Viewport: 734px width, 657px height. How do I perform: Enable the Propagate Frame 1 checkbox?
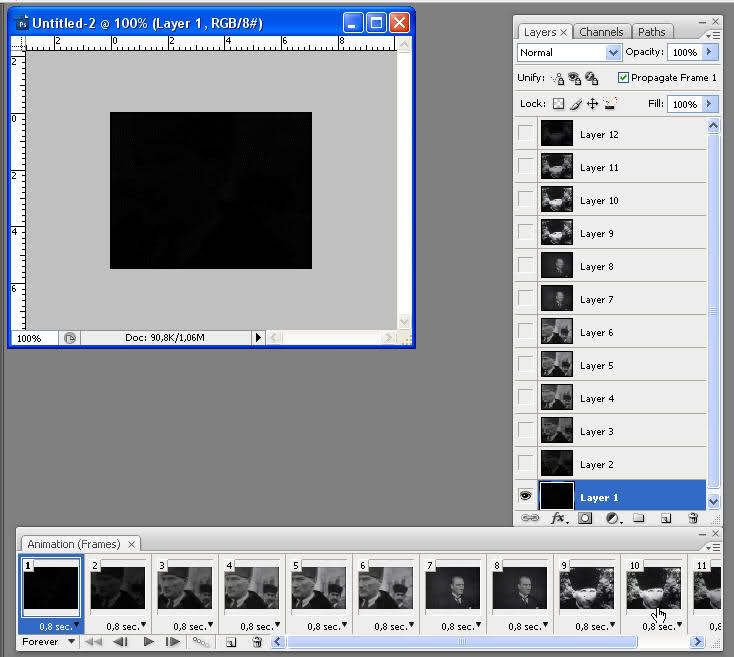pos(623,78)
